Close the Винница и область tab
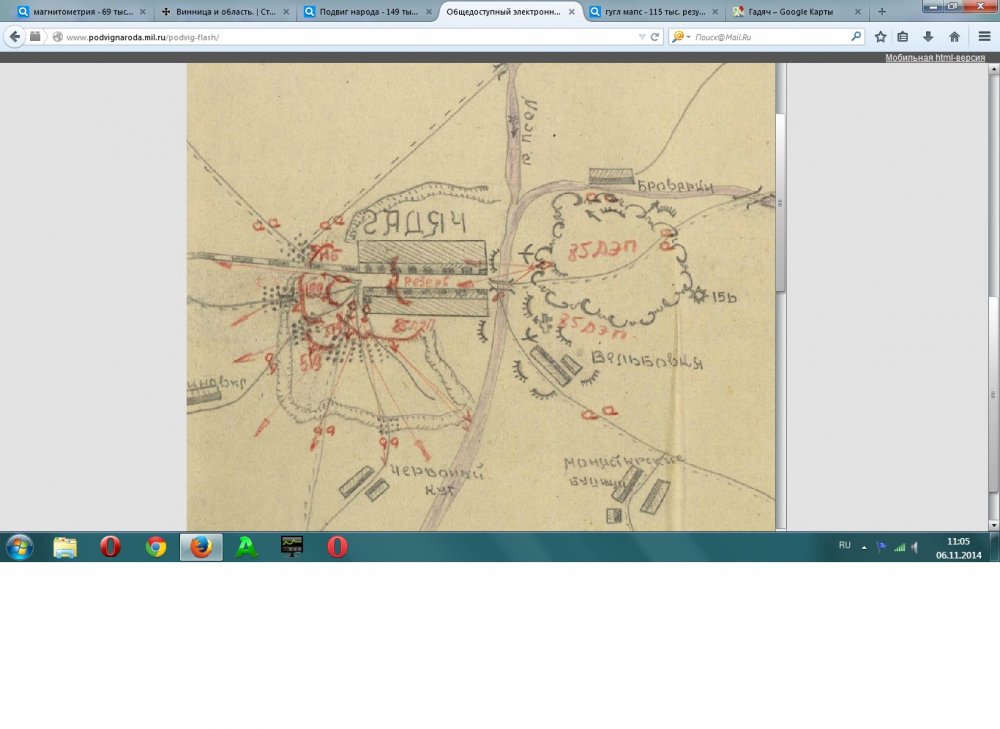1000x729 pixels. [286, 11]
